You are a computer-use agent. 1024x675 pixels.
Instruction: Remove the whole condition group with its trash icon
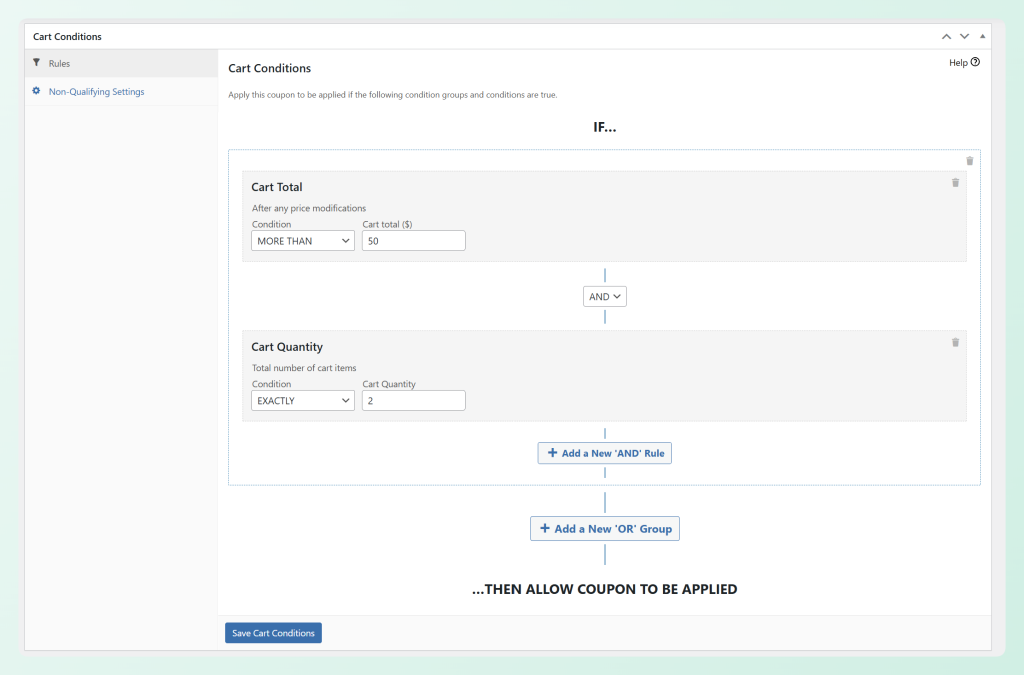pos(969,160)
